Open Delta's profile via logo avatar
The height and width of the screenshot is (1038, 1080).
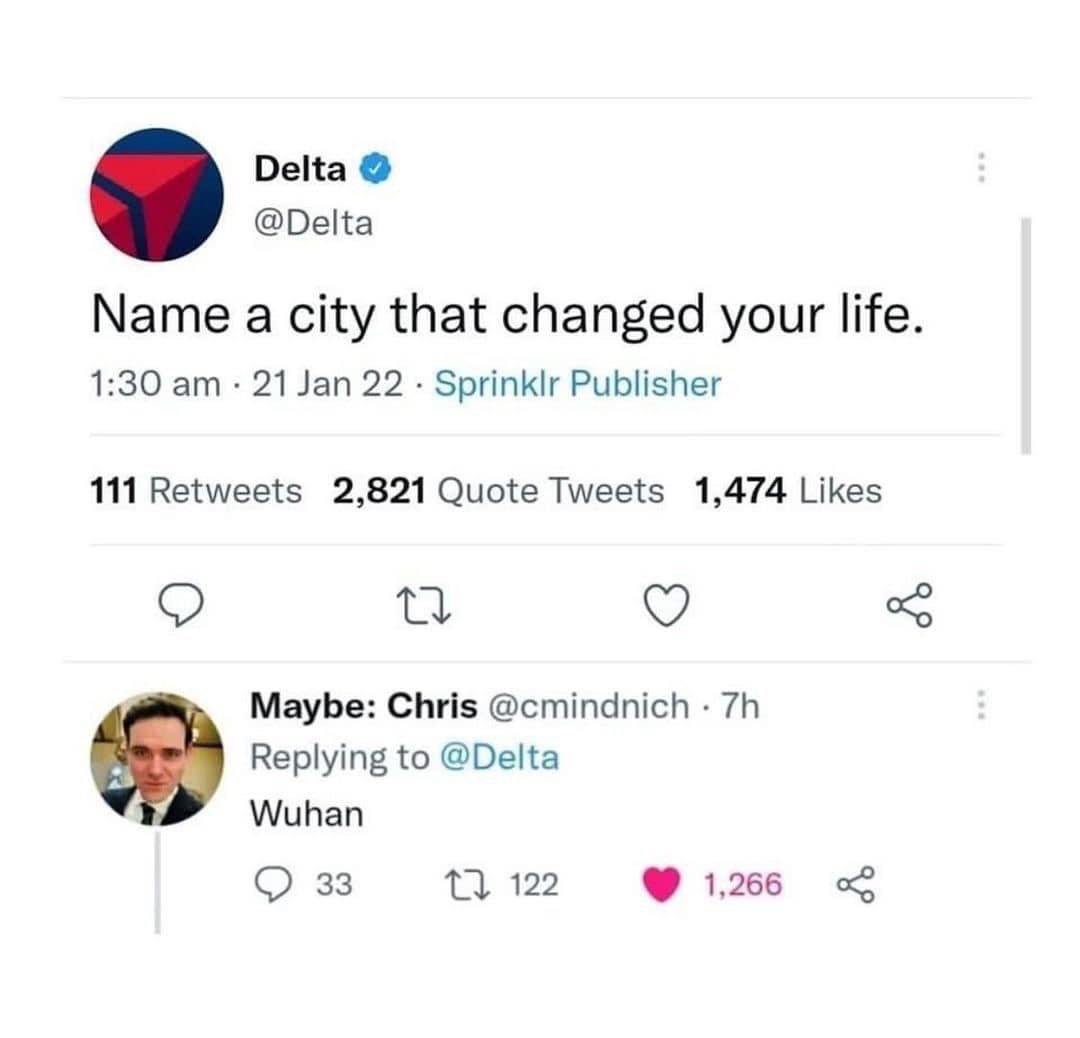coord(157,195)
